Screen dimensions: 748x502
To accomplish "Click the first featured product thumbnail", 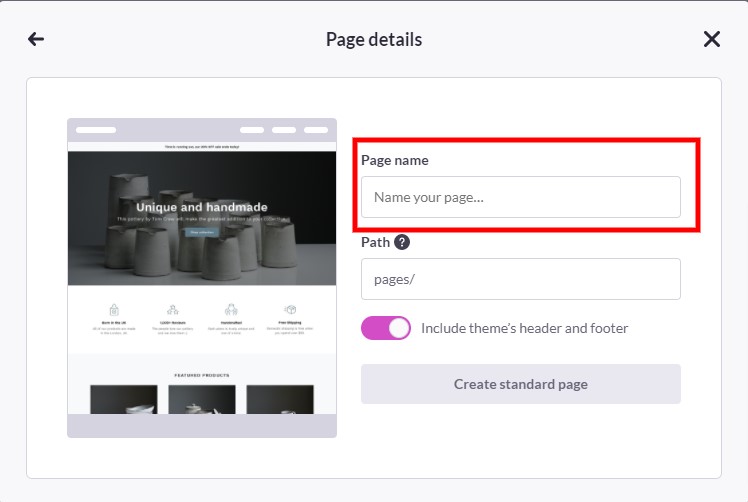I will 124,399.
